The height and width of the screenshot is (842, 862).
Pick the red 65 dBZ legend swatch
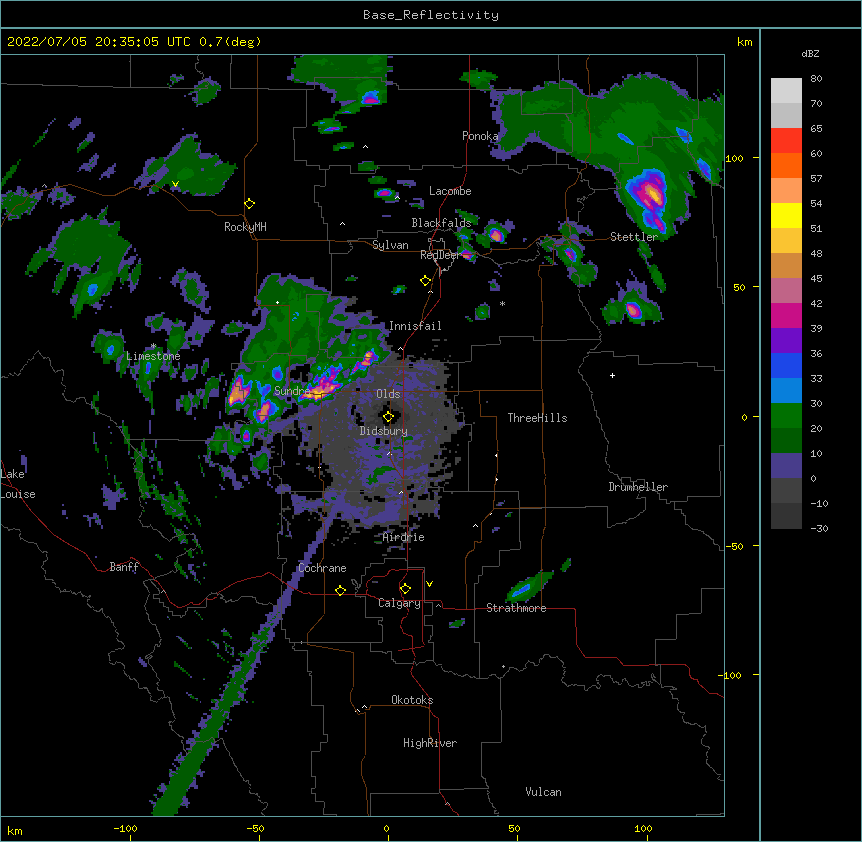786,140
